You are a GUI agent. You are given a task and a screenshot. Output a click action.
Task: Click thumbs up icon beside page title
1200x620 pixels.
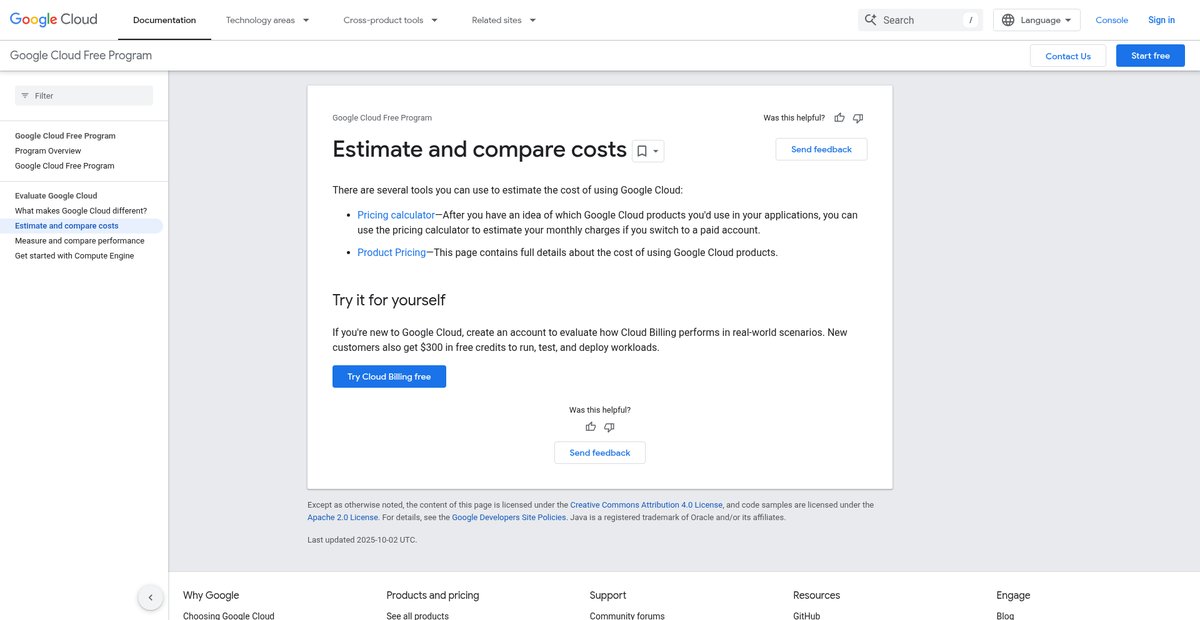pos(839,118)
